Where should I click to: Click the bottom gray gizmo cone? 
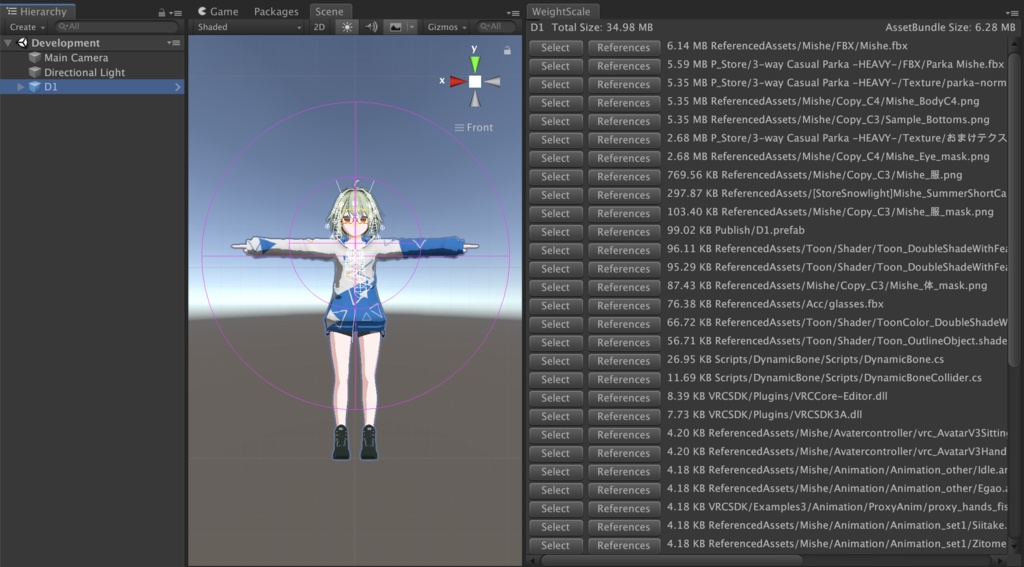coord(475,99)
